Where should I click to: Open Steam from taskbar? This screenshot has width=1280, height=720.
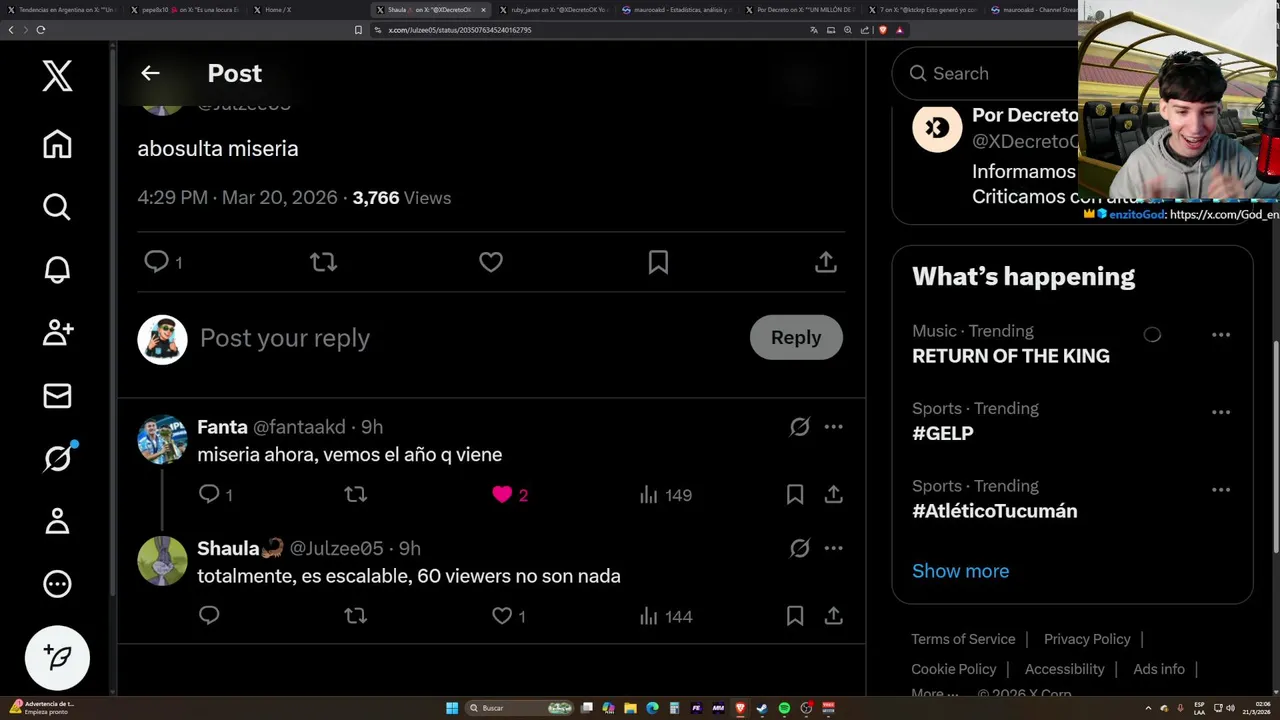762,708
